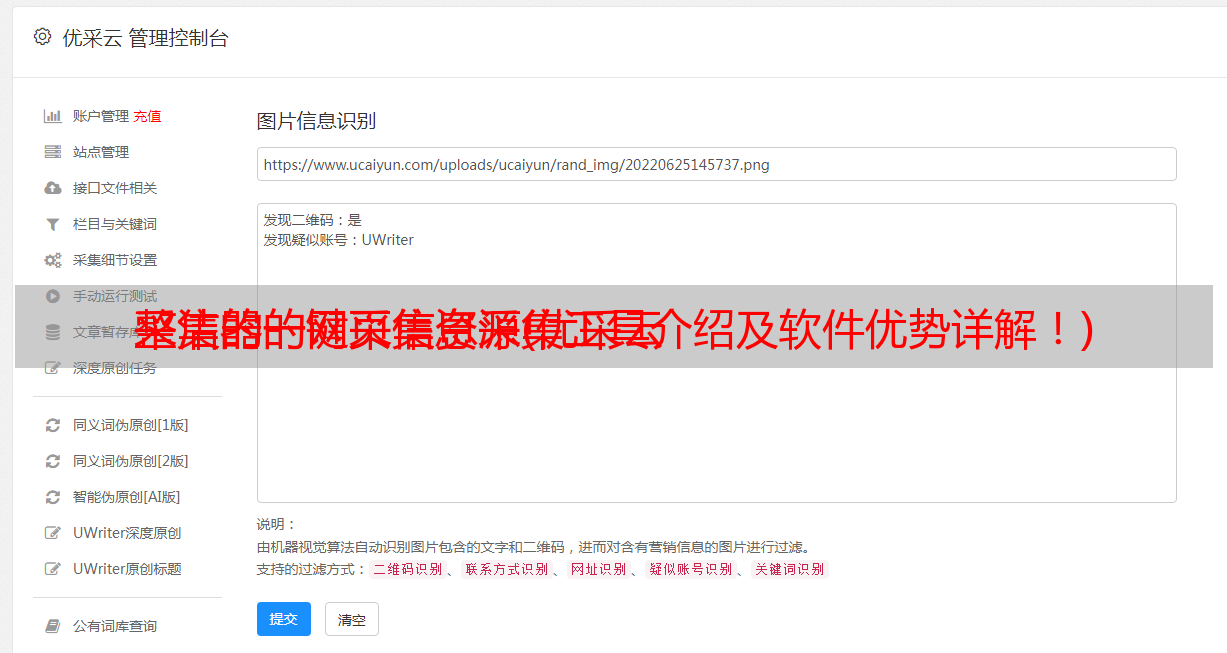Select 栏目与关键词 in sidebar

coord(115,224)
